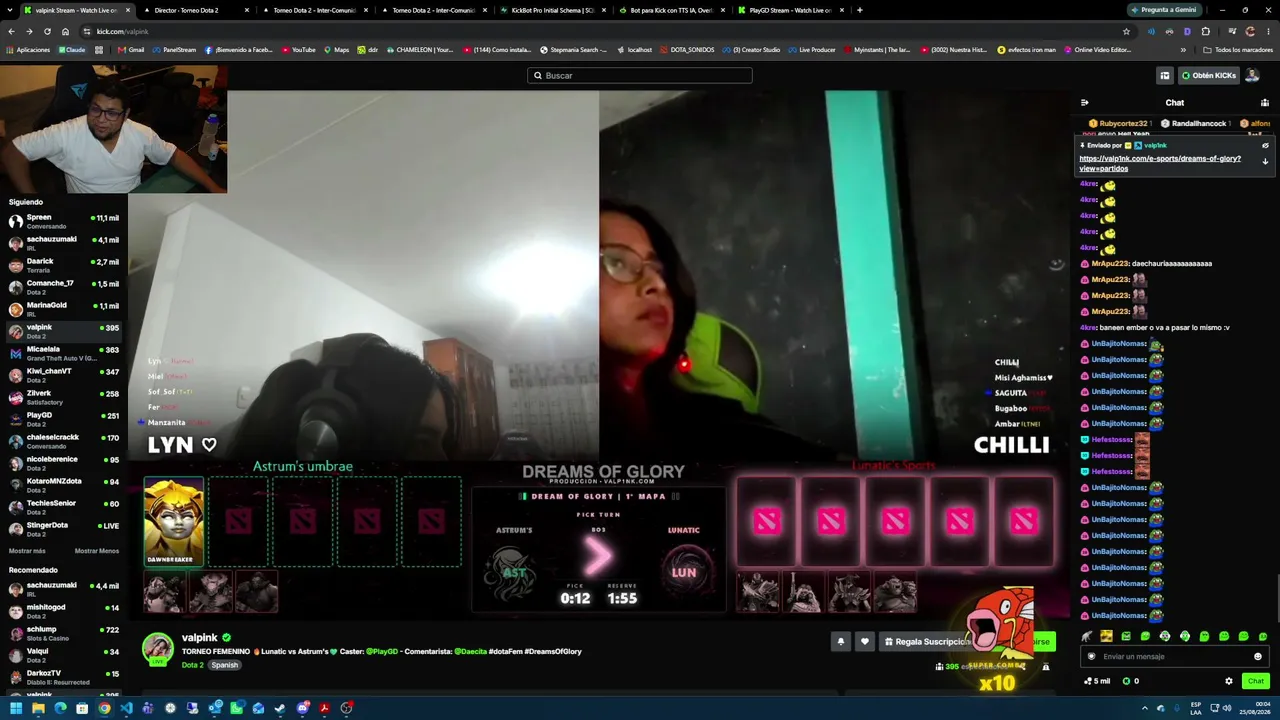Open the Kick shop icon beside Obtén KICKs
Screen dimensions: 1280x720
(1164, 75)
